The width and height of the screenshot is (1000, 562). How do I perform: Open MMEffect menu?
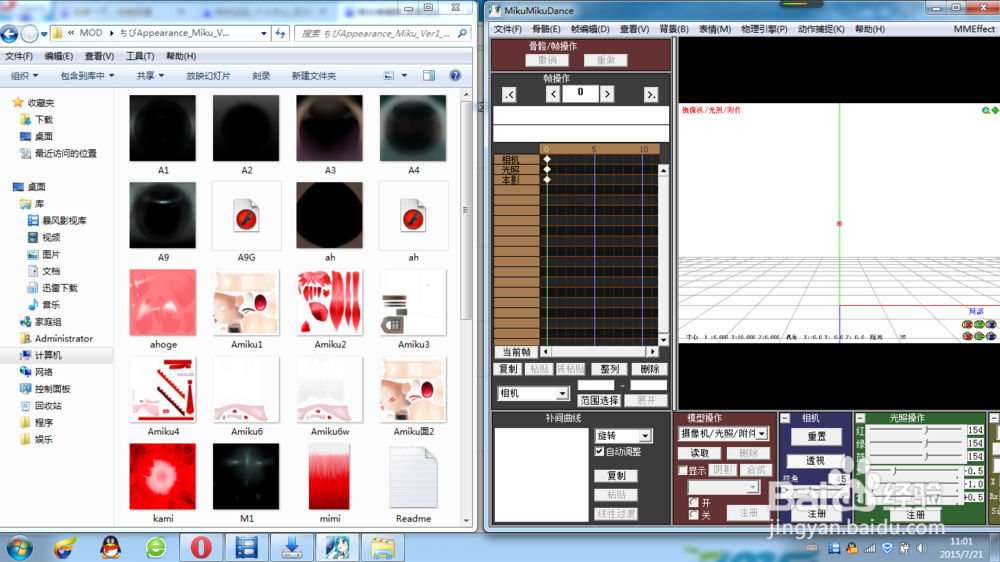click(x=974, y=29)
